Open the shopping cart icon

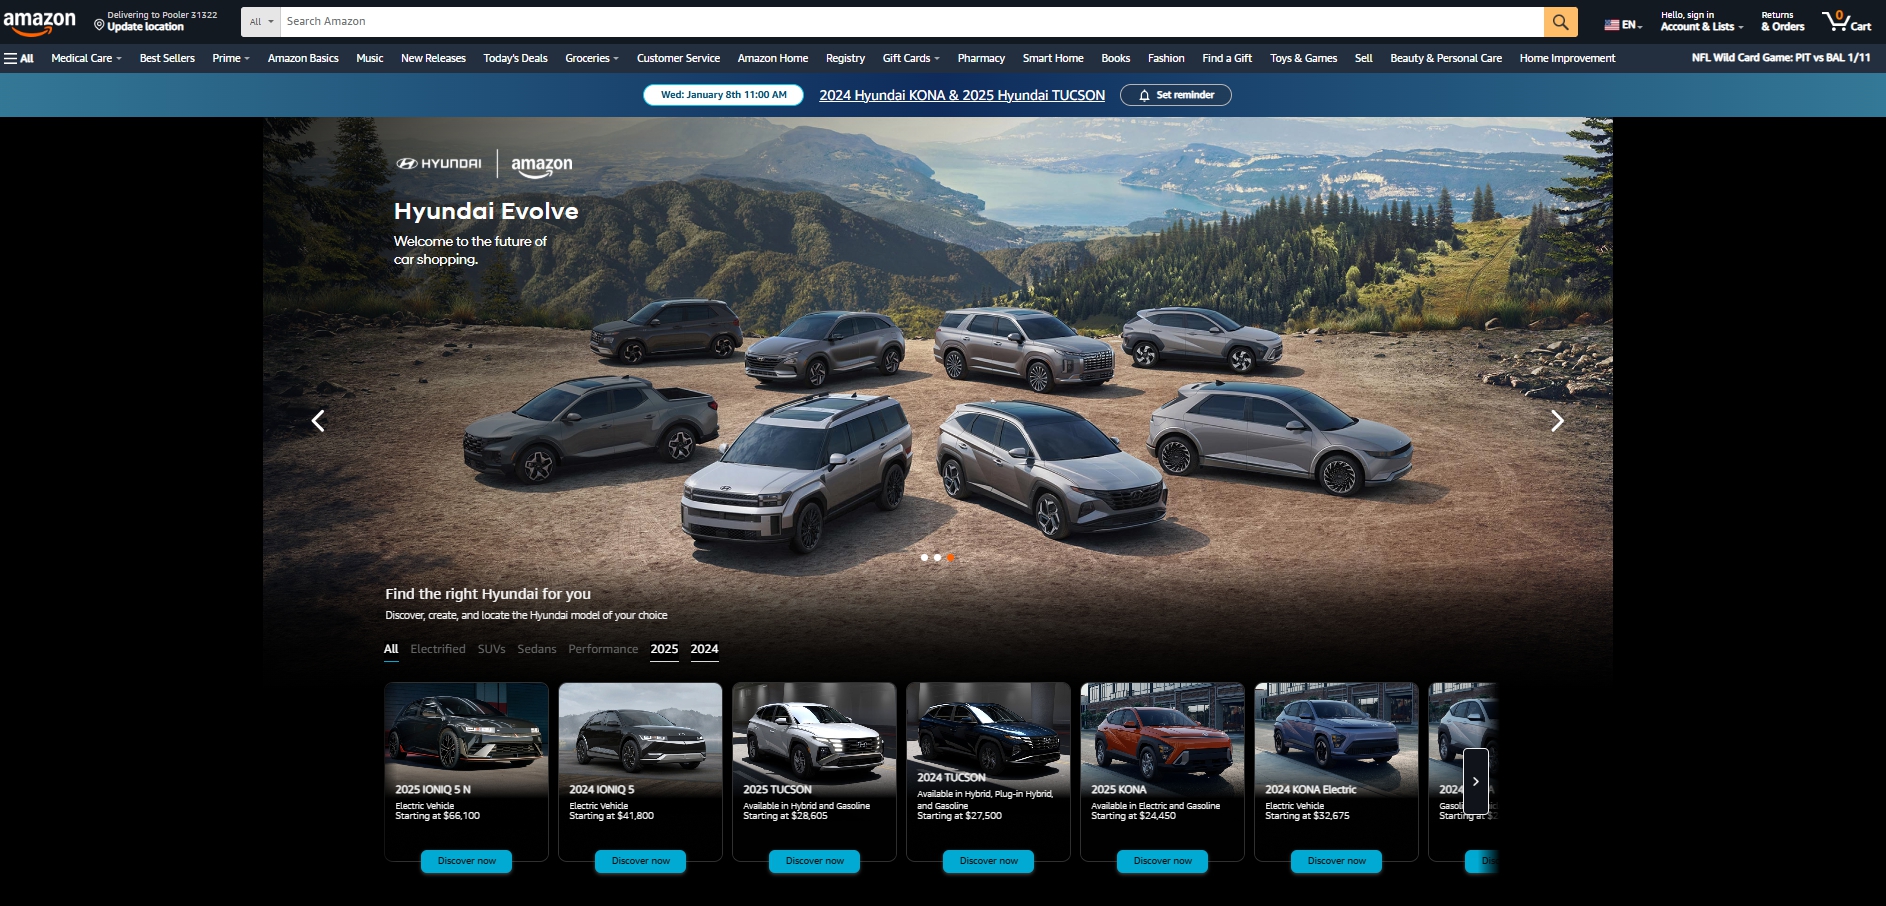pos(1845,22)
